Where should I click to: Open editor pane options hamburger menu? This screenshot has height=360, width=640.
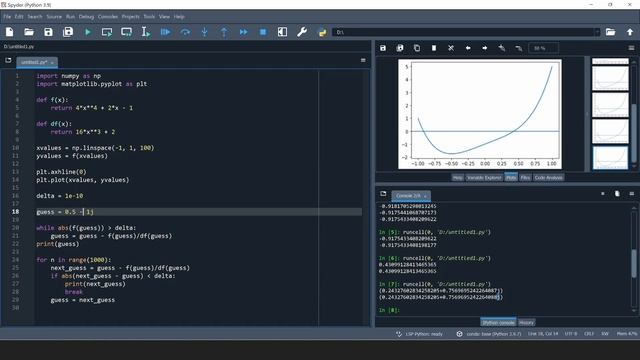point(363,60)
